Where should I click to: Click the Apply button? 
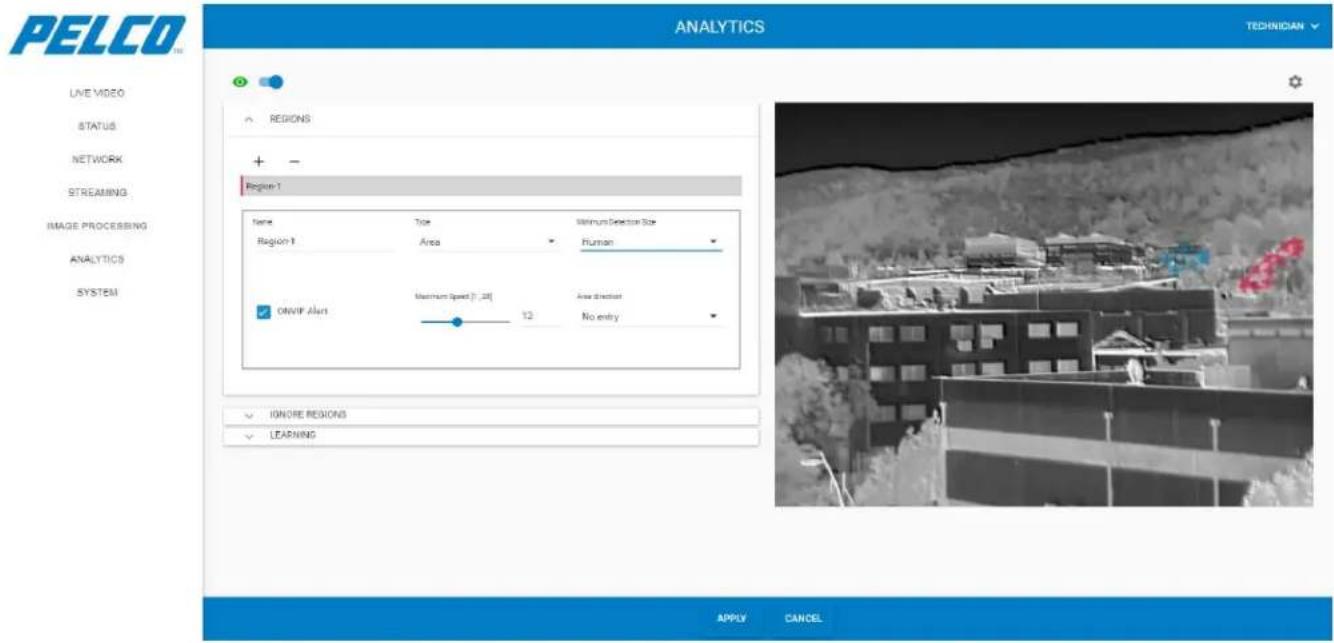732,619
